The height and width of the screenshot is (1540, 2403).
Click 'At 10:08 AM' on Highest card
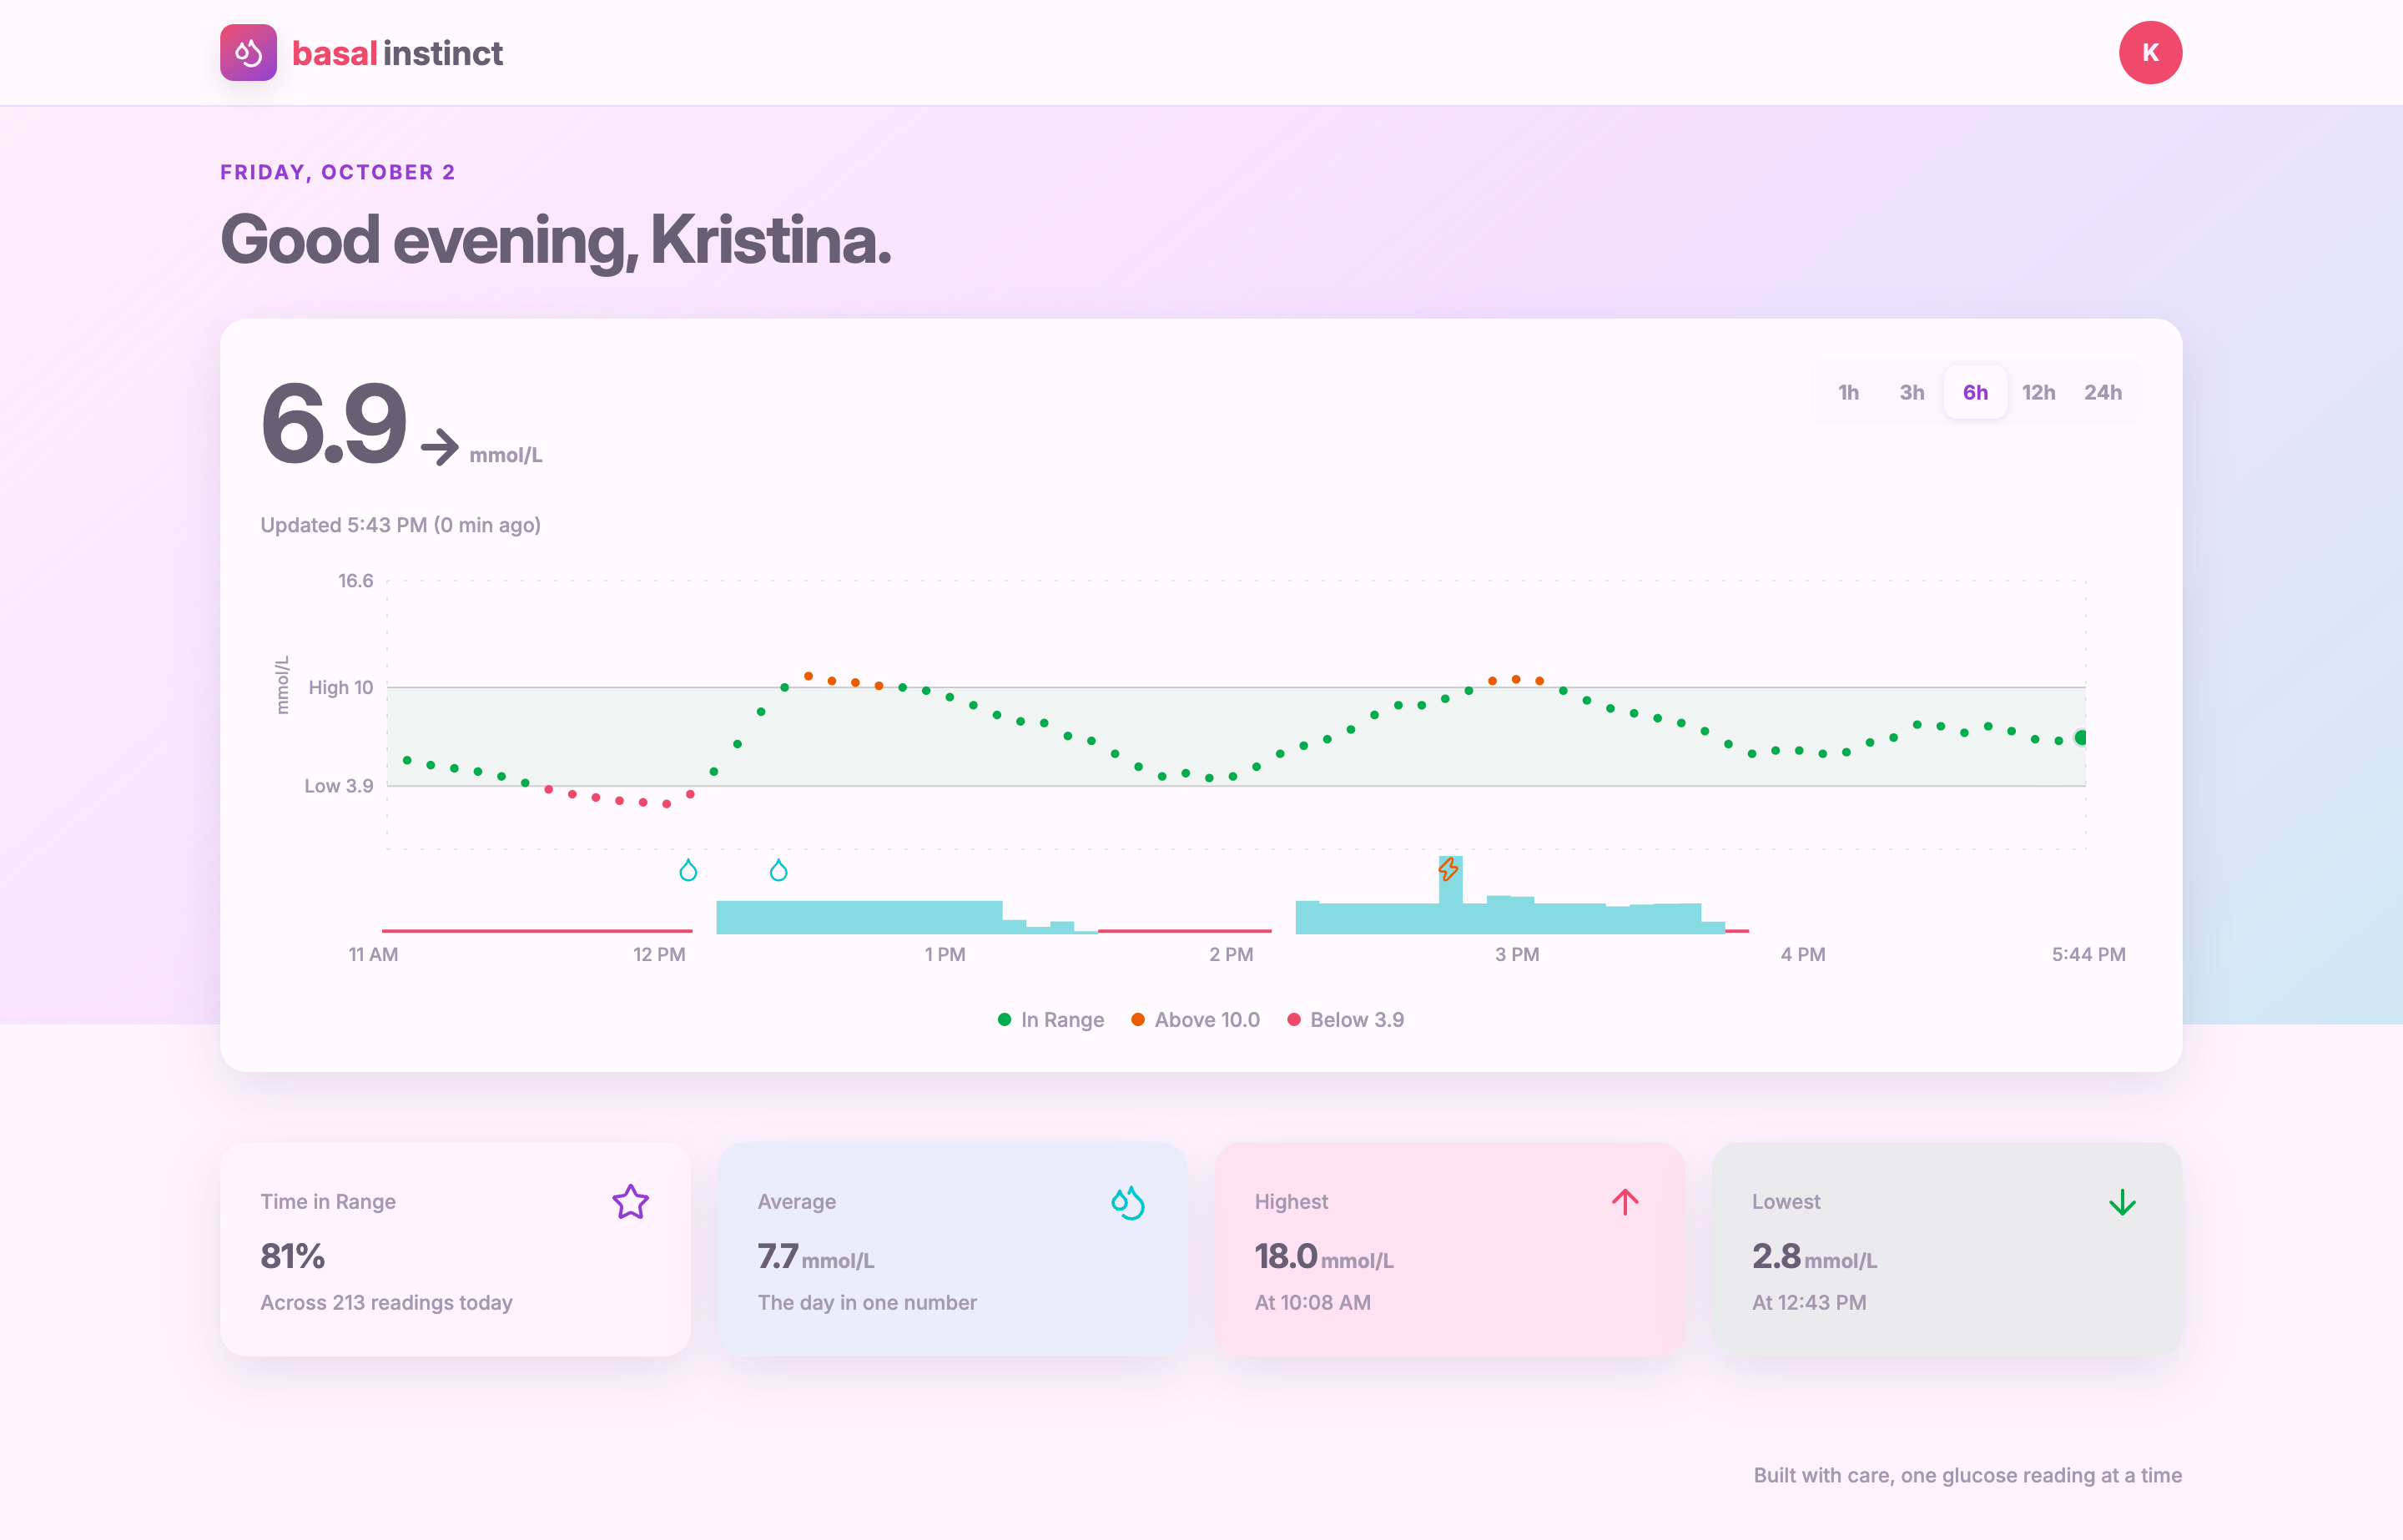click(1312, 1302)
